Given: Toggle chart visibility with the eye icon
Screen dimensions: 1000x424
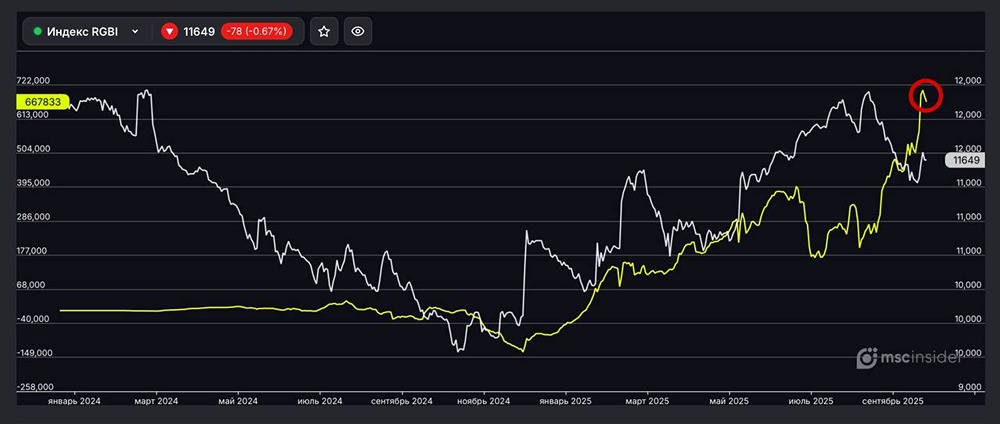Looking at the screenshot, I should coord(358,31).
